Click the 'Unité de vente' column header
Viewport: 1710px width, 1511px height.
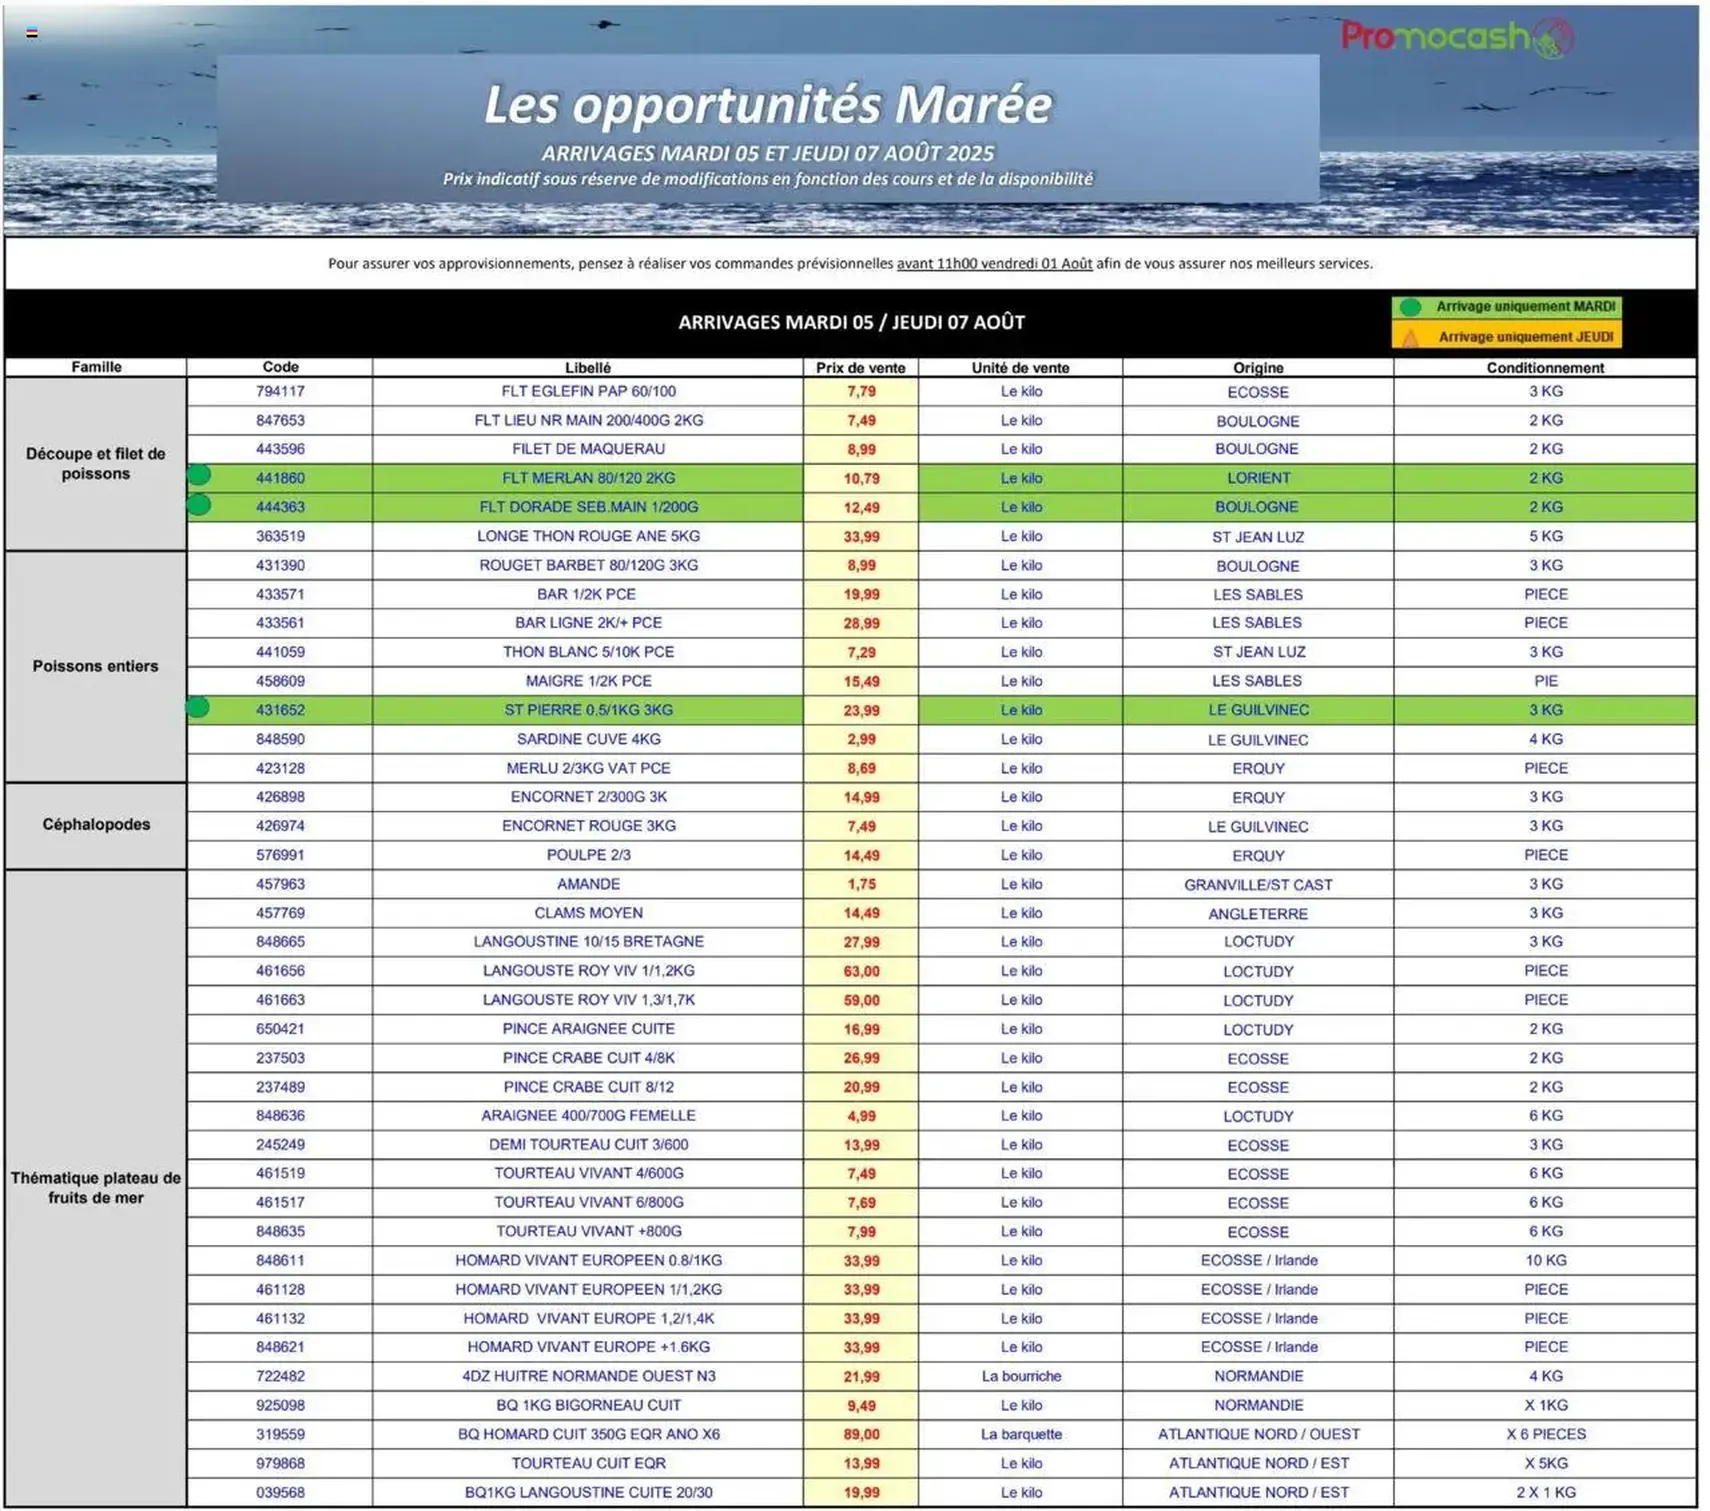[x=1020, y=368]
